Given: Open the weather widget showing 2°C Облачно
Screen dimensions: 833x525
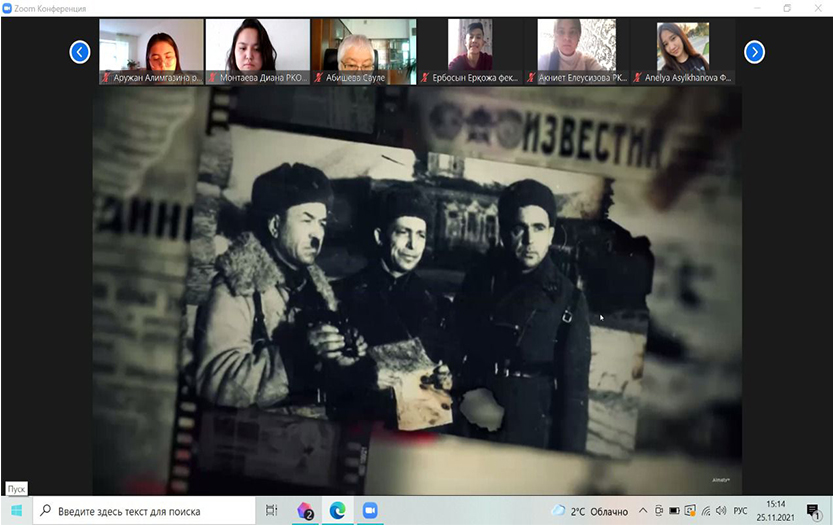Looking at the screenshot, I should pyautogui.click(x=590, y=511).
